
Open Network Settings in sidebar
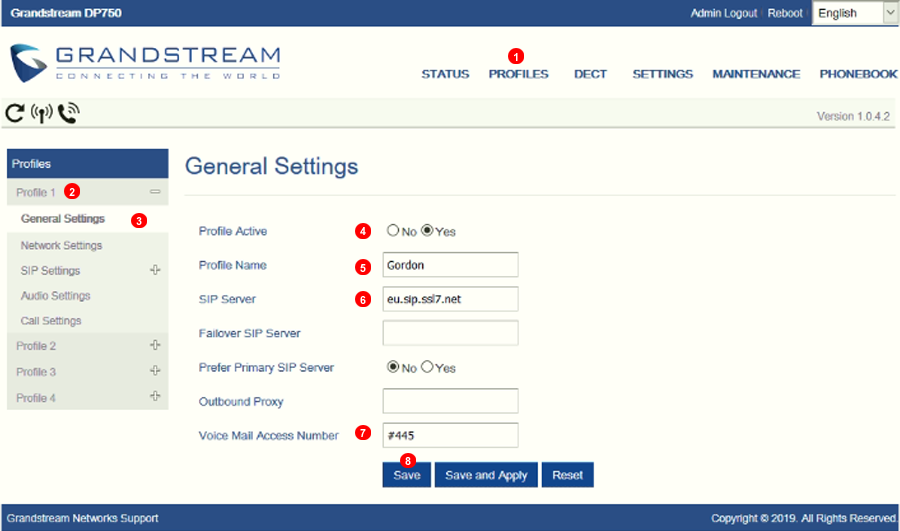61,245
